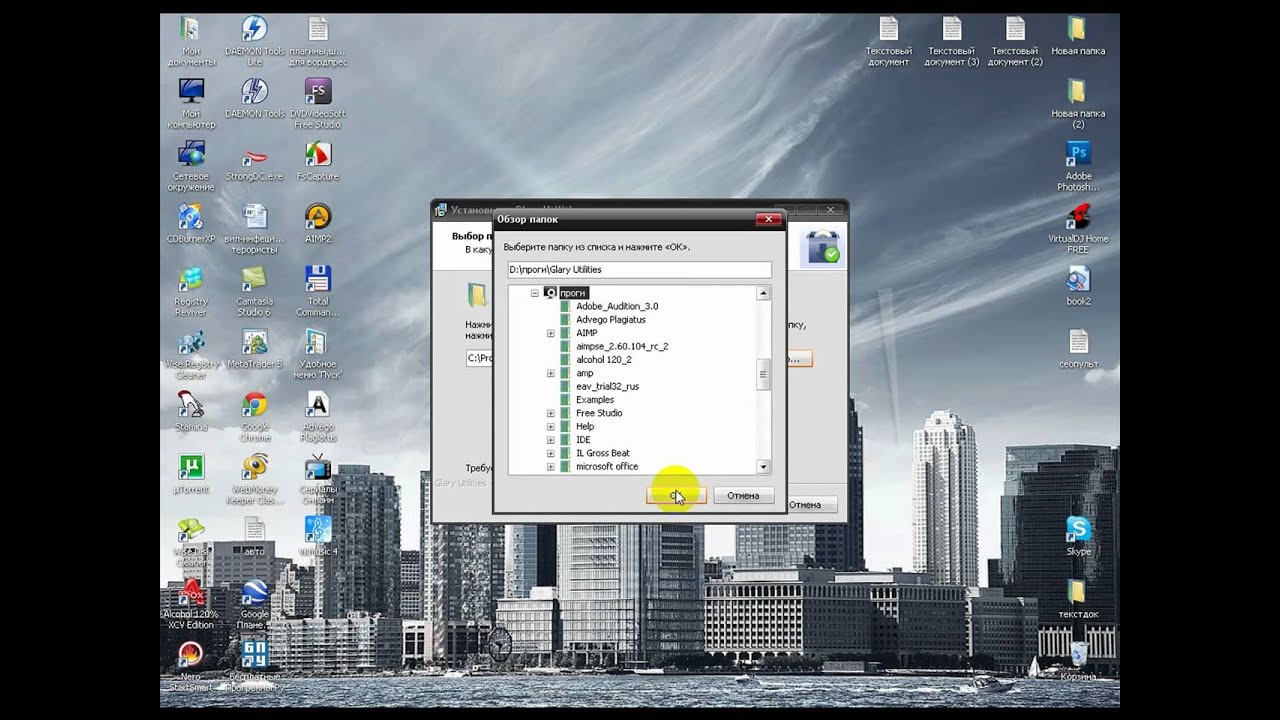Viewport: 1280px width, 720px height.
Task: Launch Google Планета Земля shortcut
Action: [254, 603]
